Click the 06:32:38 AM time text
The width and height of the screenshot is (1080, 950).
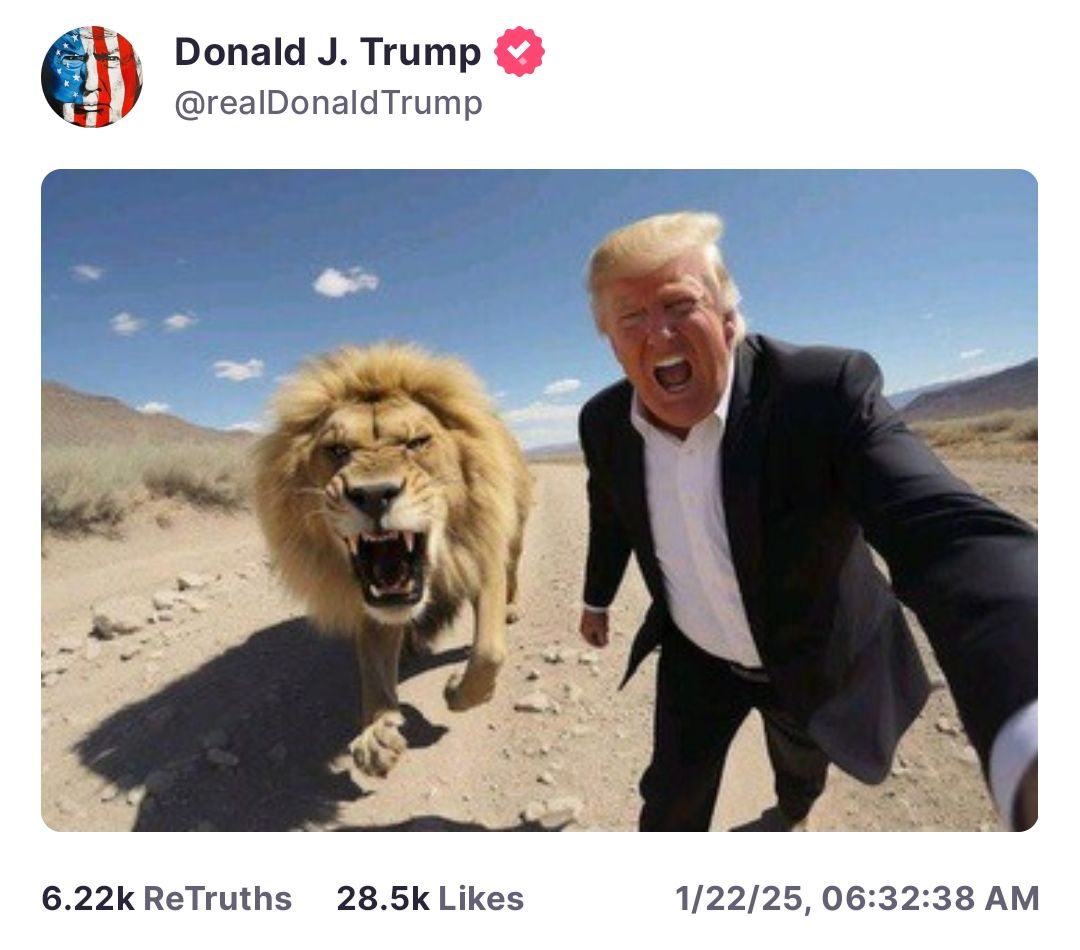[931, 898]
